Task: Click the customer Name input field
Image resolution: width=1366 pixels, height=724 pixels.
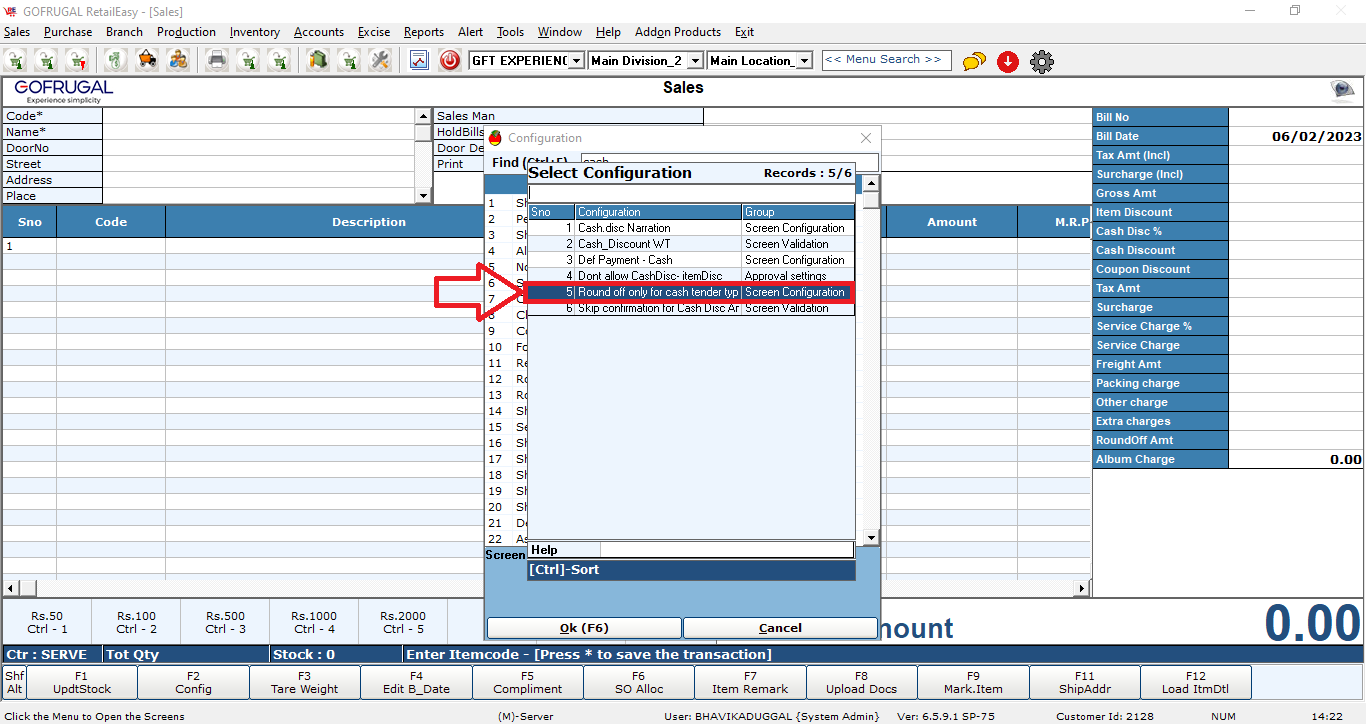Action: (259, 132)
